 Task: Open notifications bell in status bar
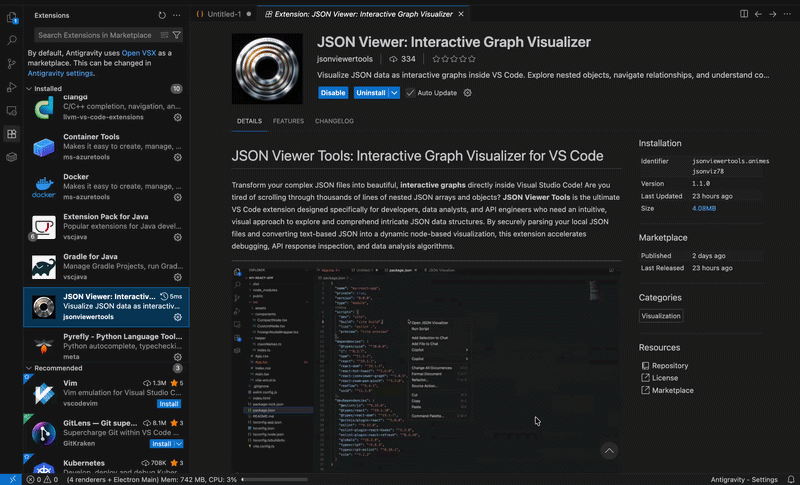click(791, 479)
